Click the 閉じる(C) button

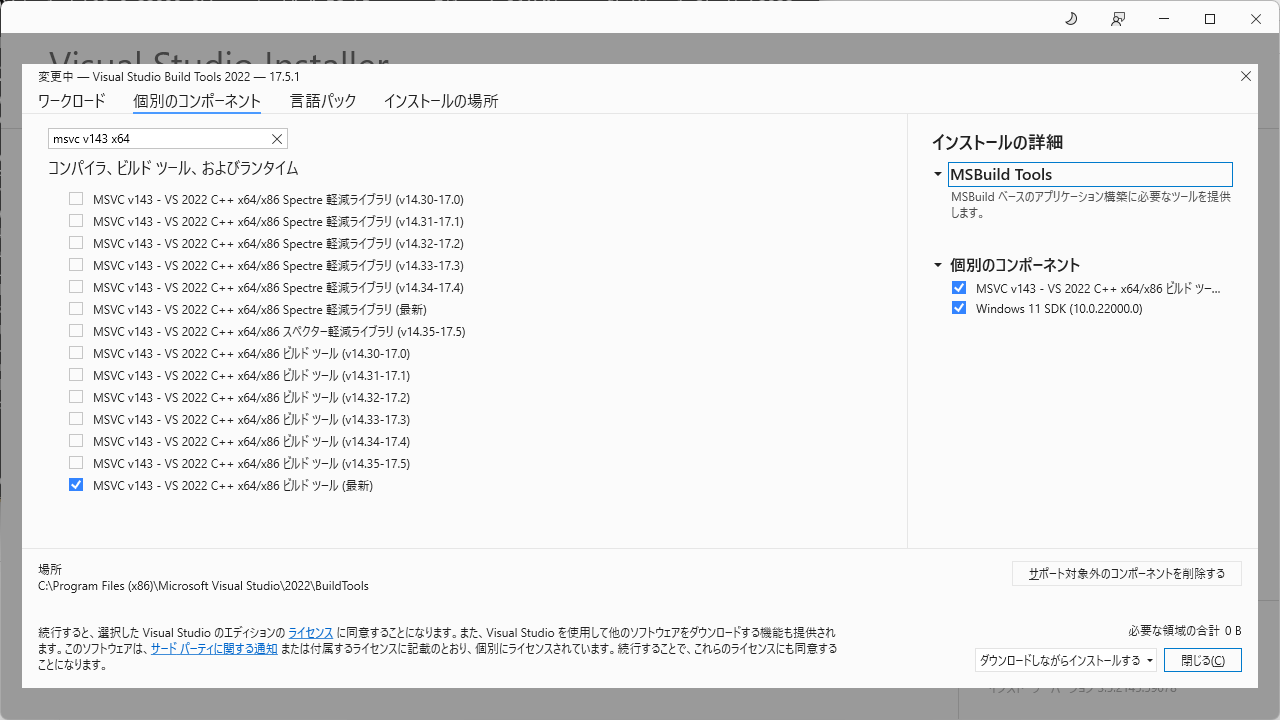pos(1203,660)
